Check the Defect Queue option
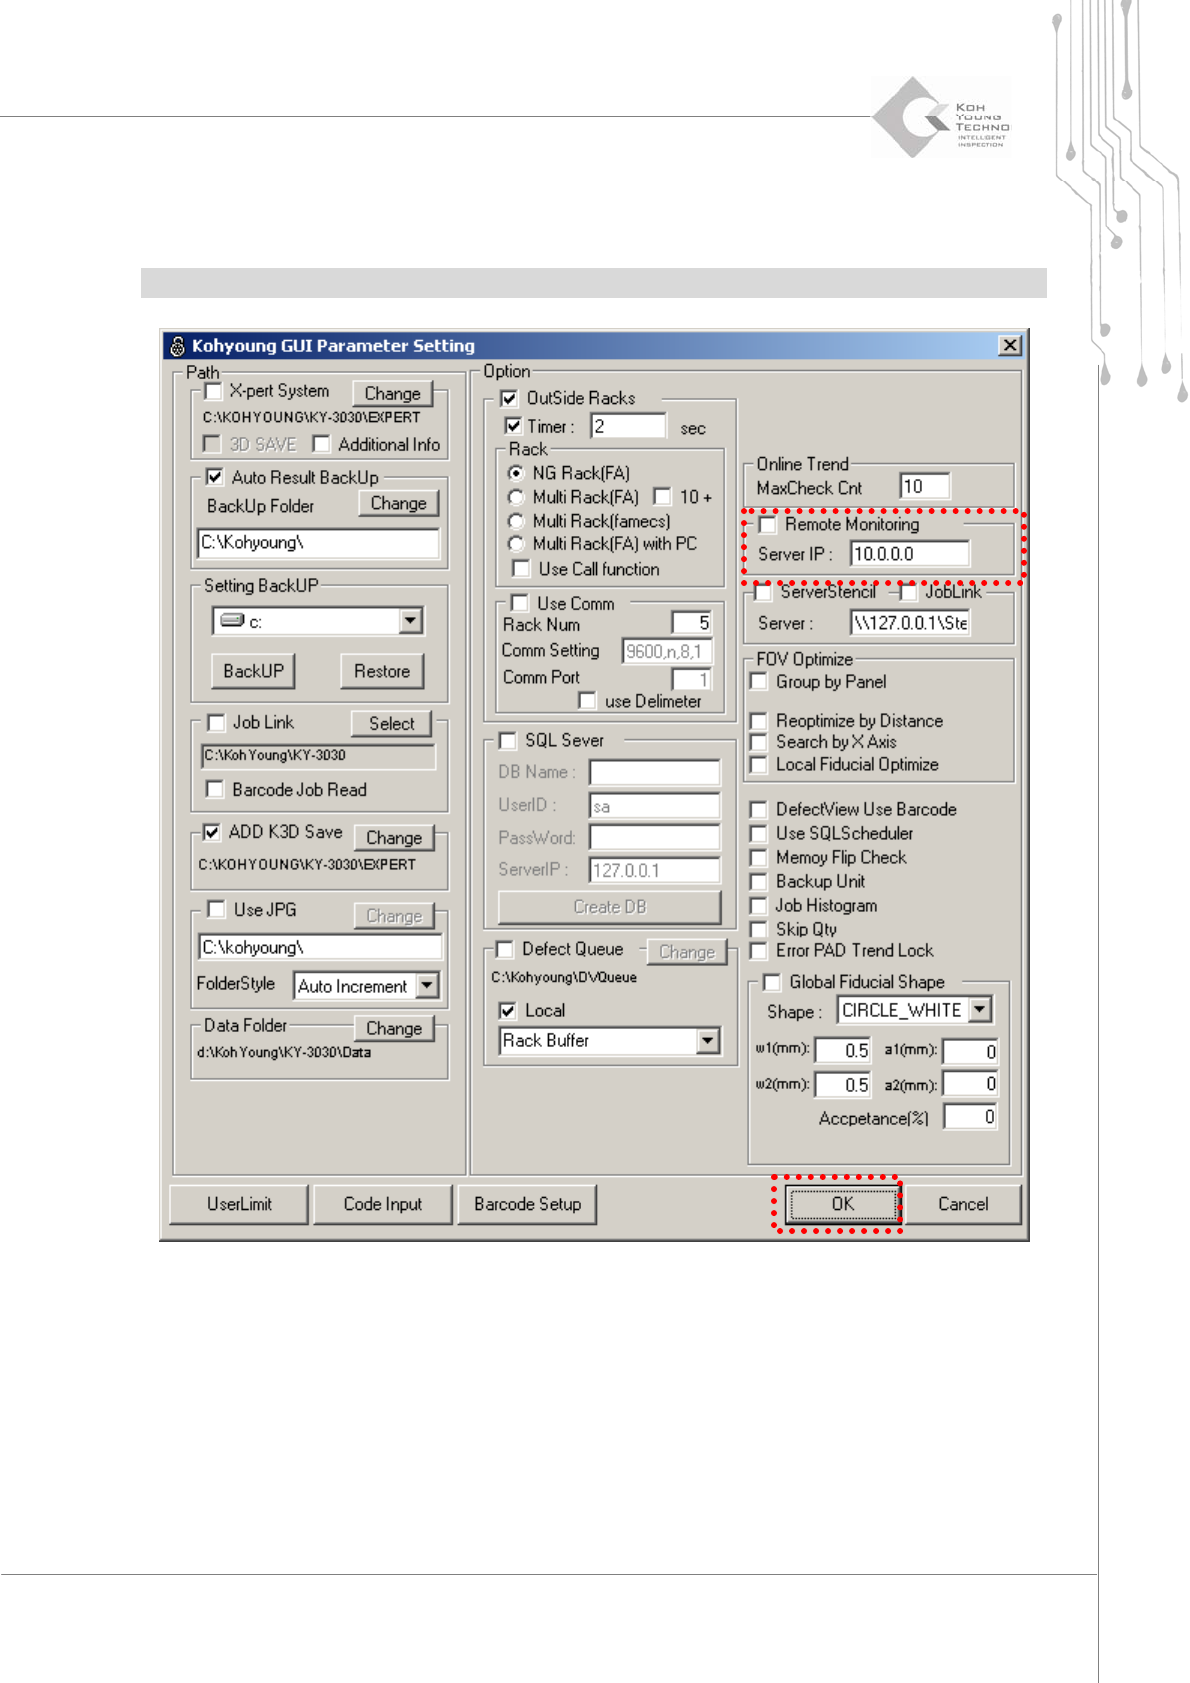 tap(505, 949)
